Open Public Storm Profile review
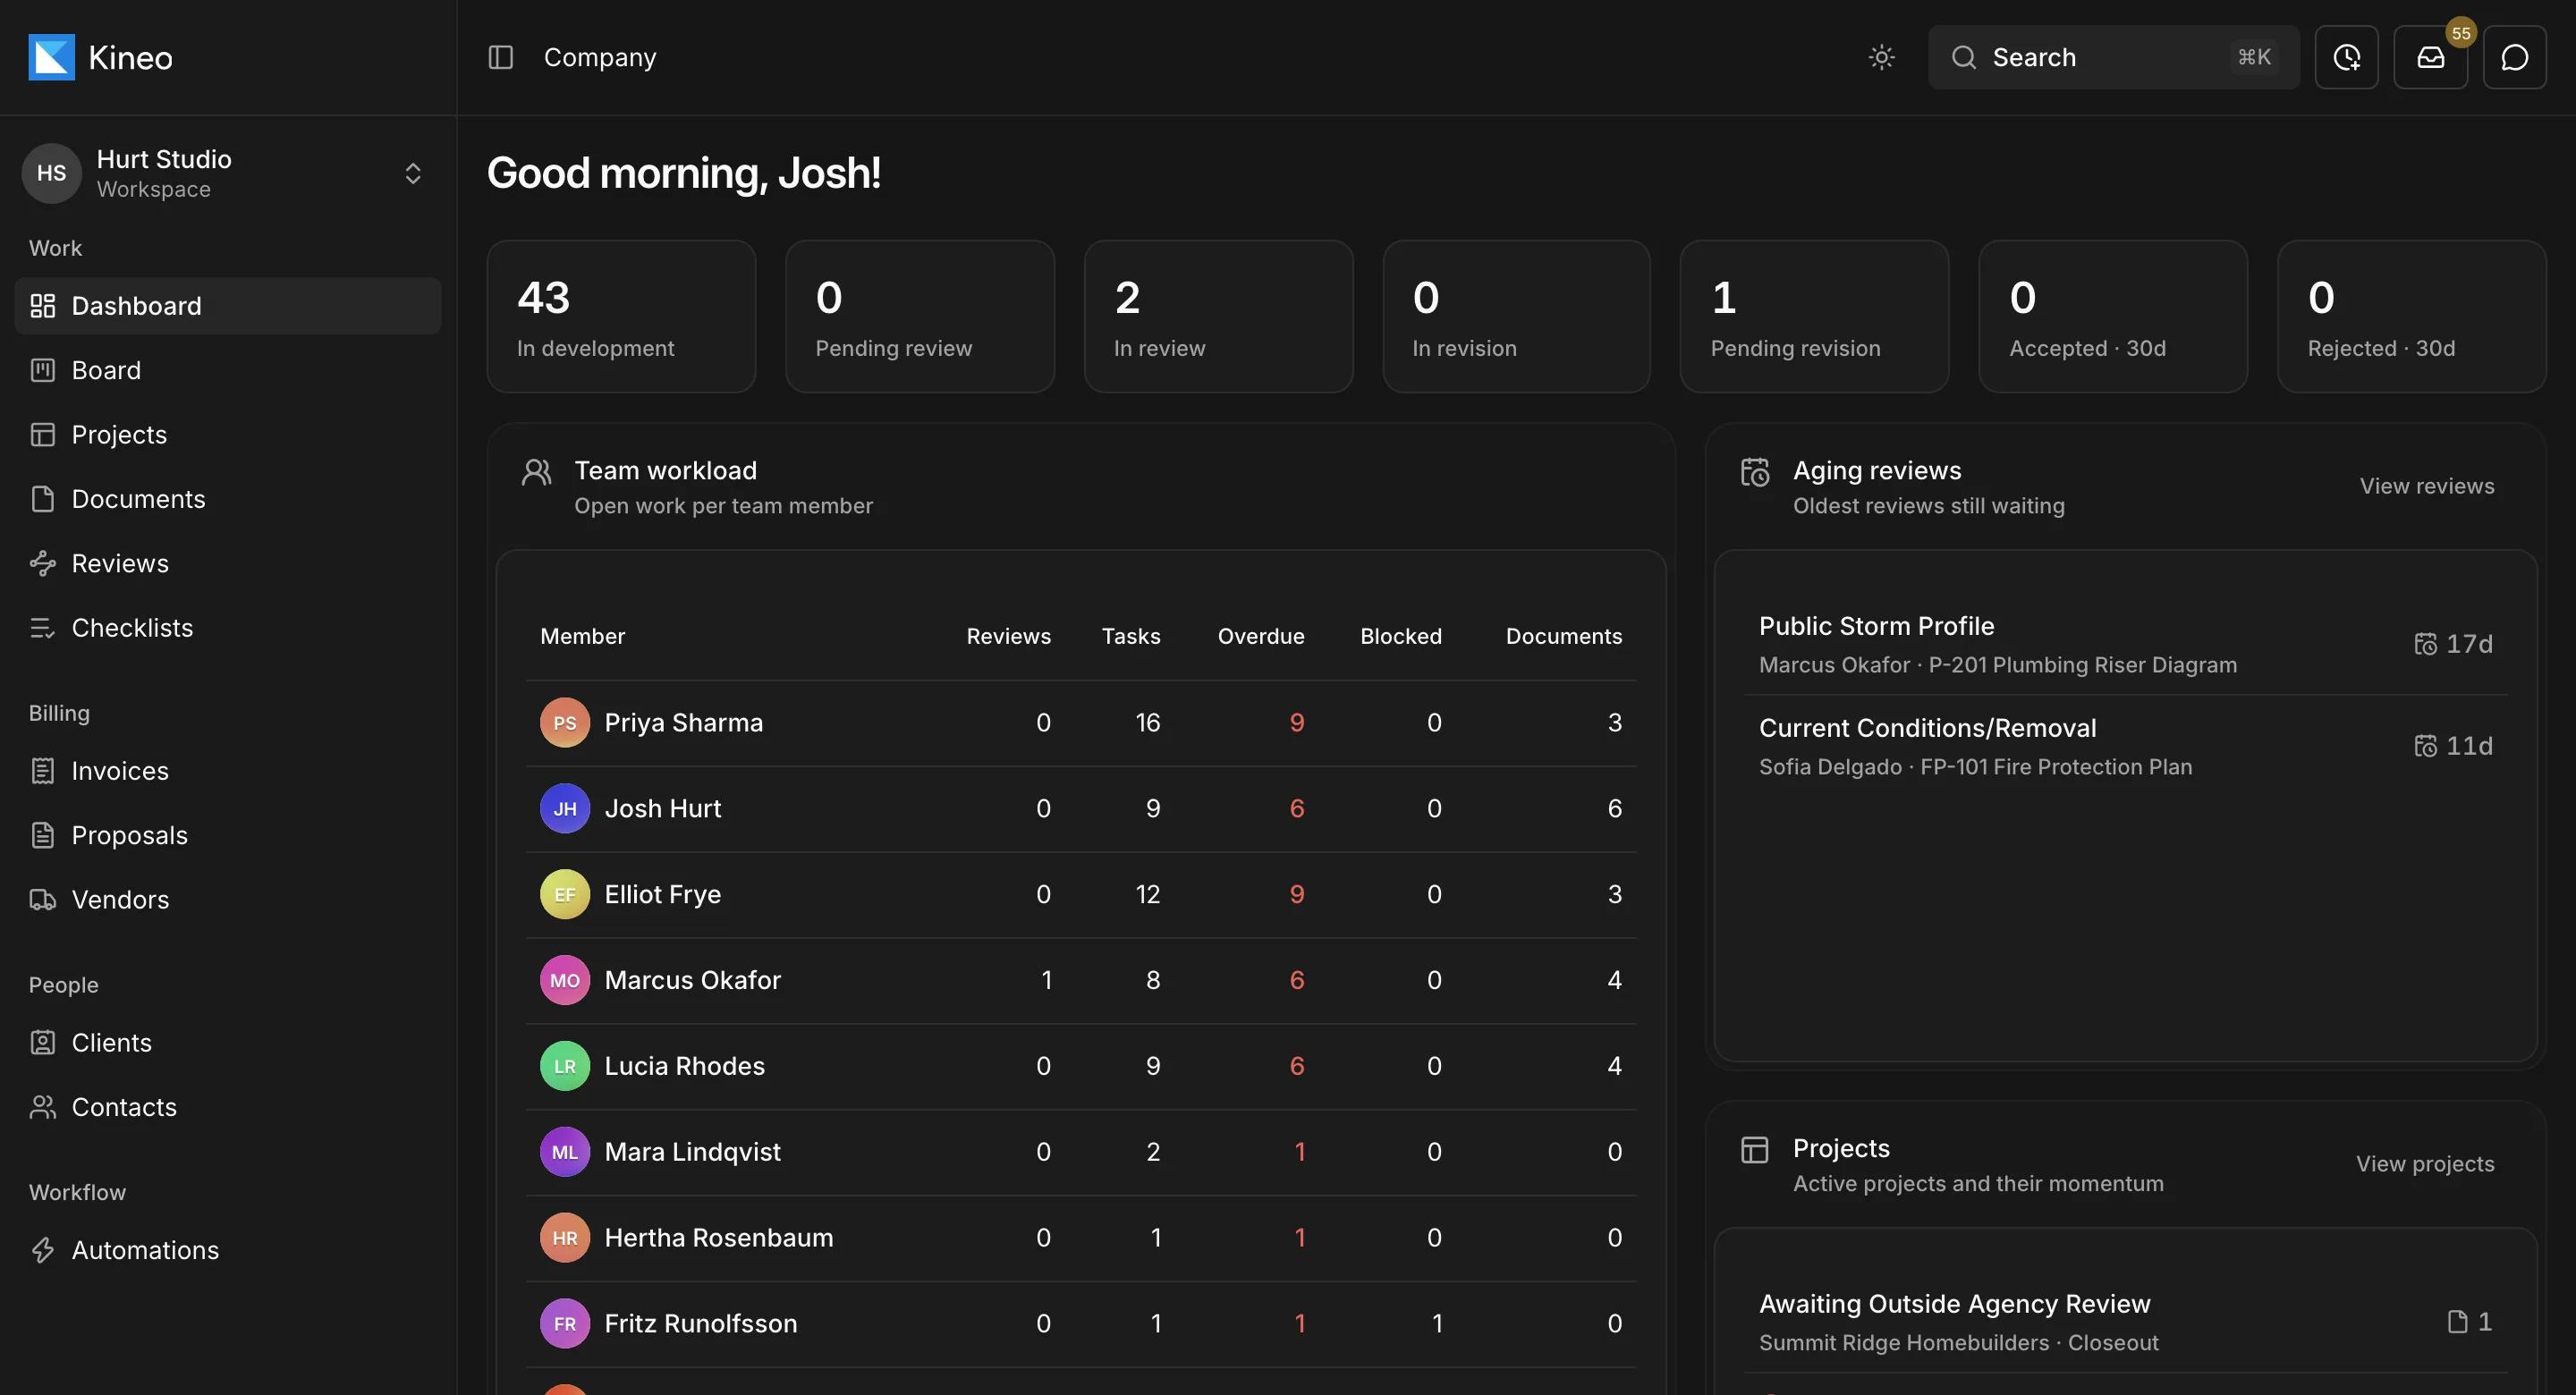Viewport: 2576px width, 1395px height. tap(2125, 644)
